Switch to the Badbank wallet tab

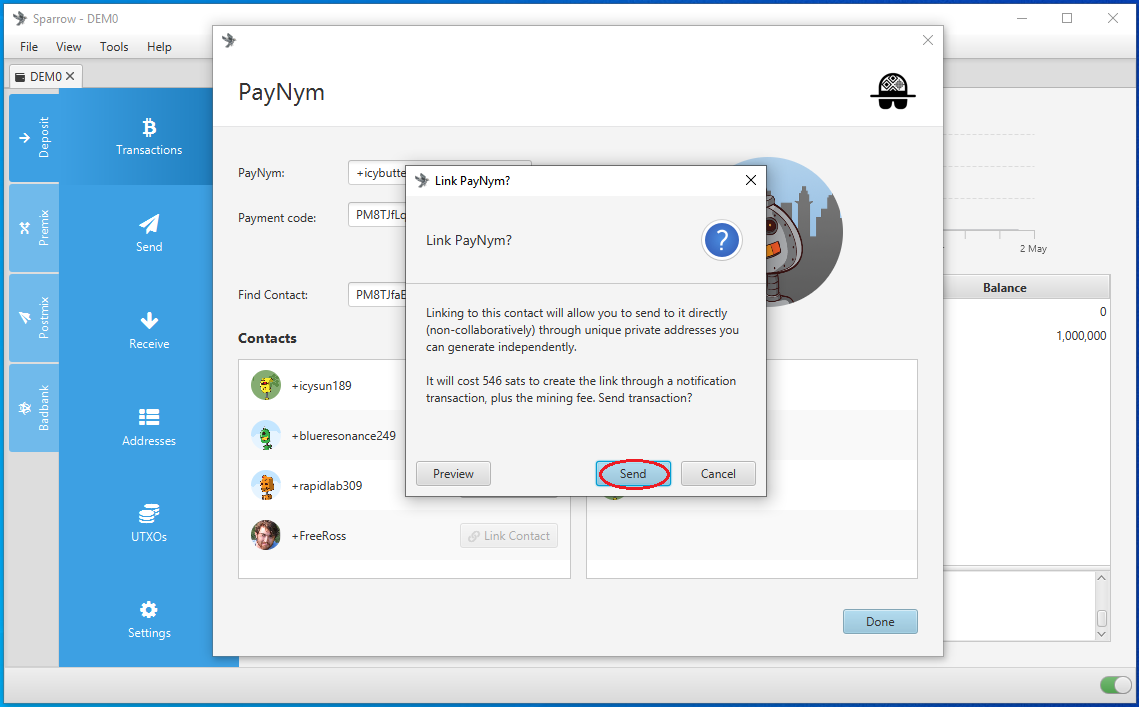pyautogui.click(x=34, y=407)
